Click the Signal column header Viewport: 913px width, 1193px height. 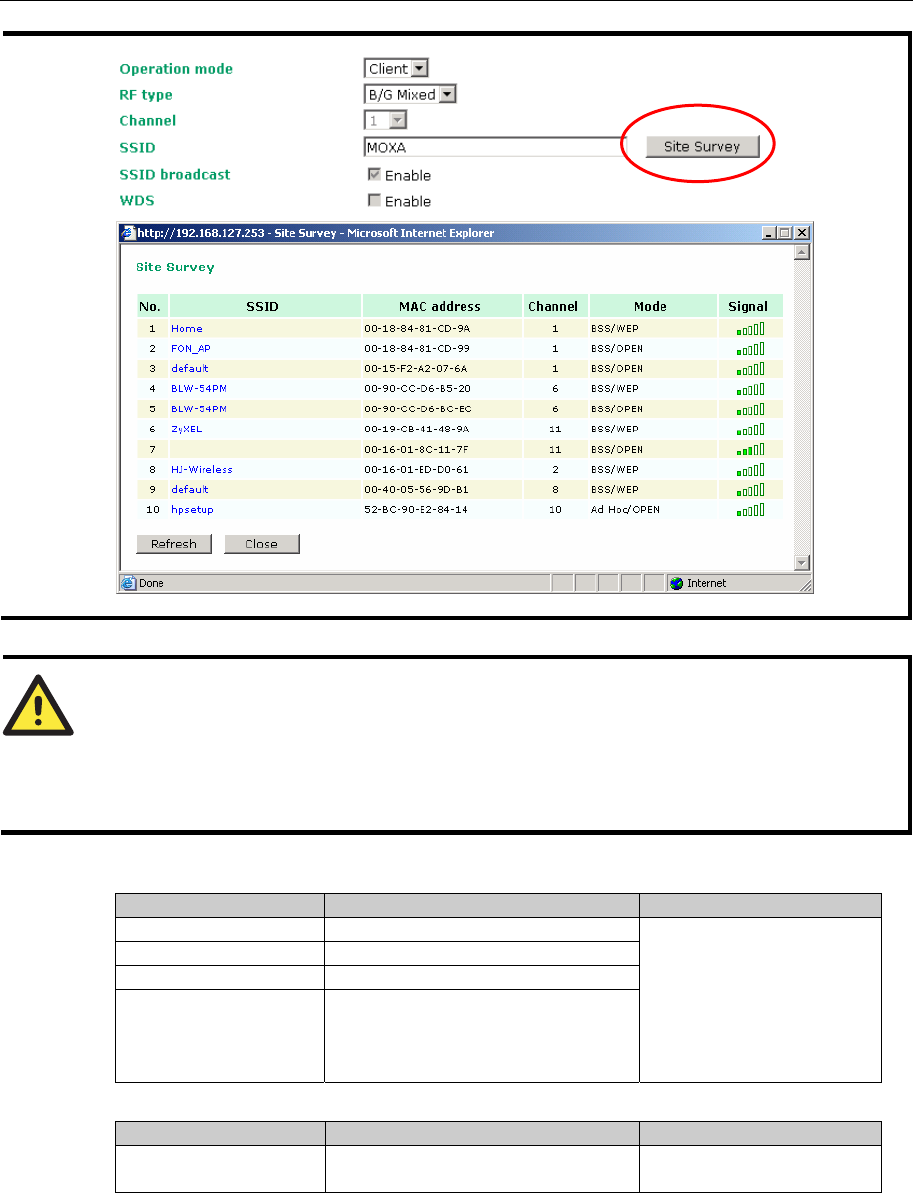coord(750,306)
